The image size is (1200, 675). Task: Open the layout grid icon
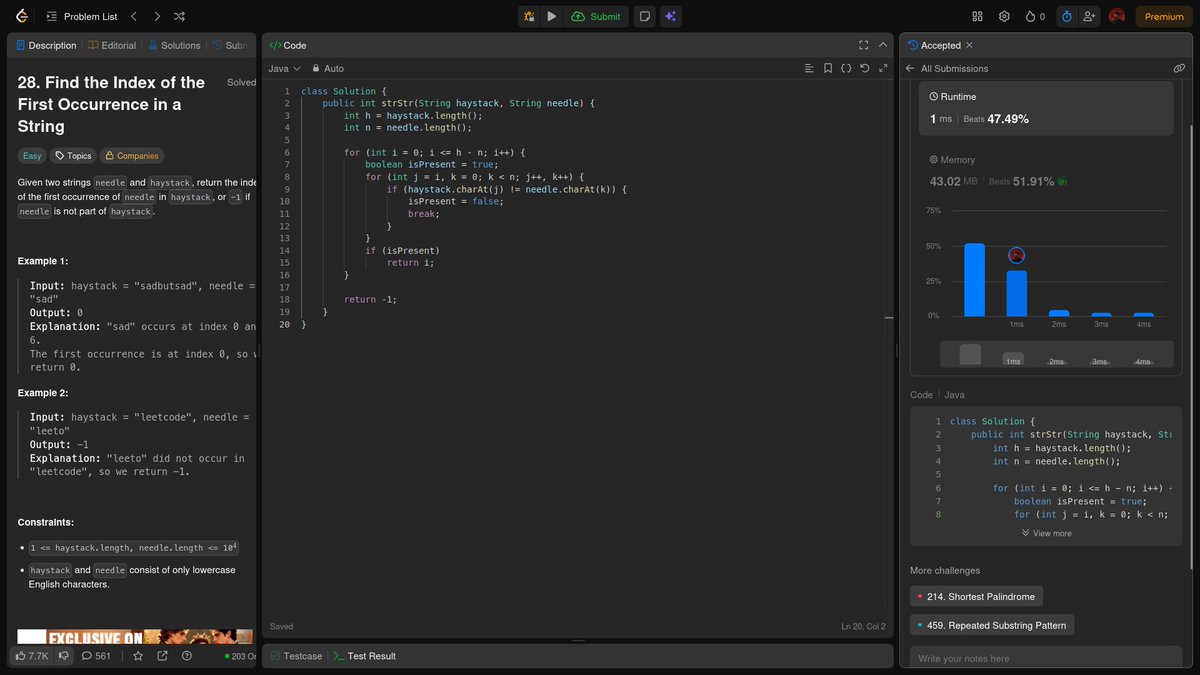tap(978, 16)
